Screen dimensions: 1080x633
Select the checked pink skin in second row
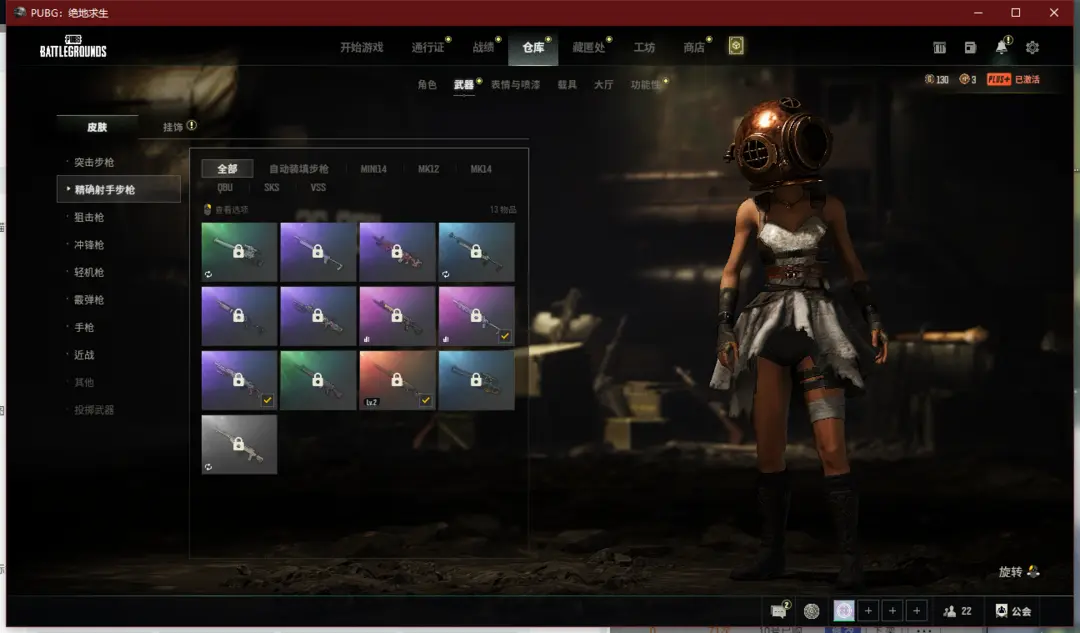pyautogui.click(x=476, y=316)
